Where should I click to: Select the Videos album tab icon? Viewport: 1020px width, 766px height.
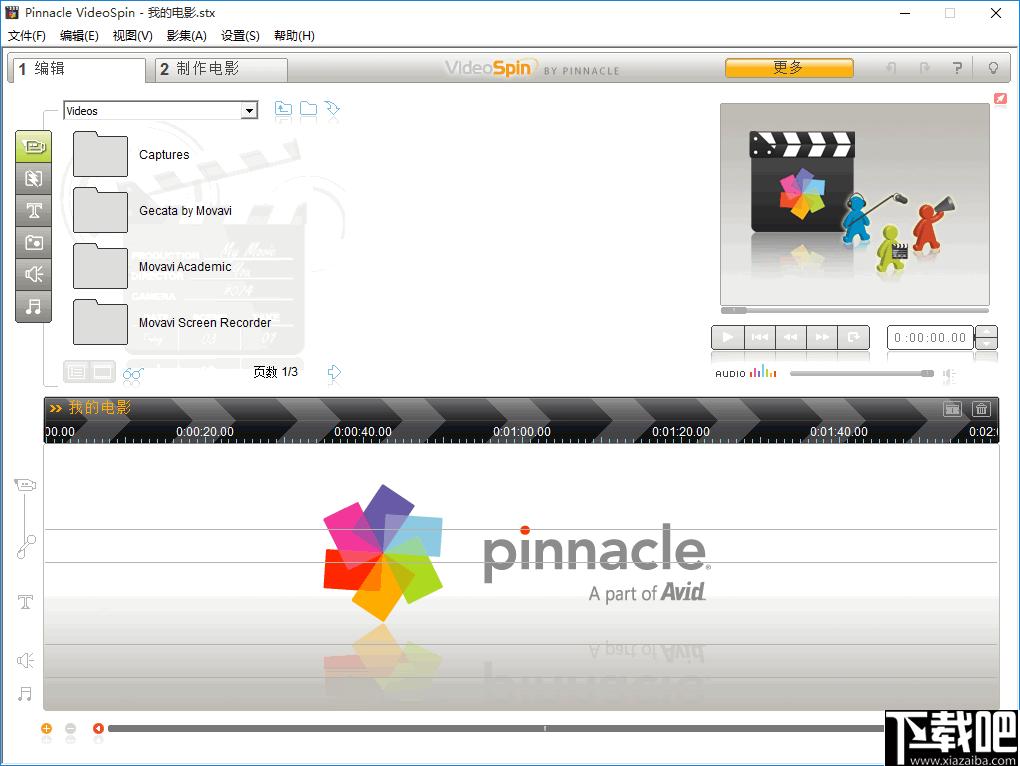click(33, 146)
